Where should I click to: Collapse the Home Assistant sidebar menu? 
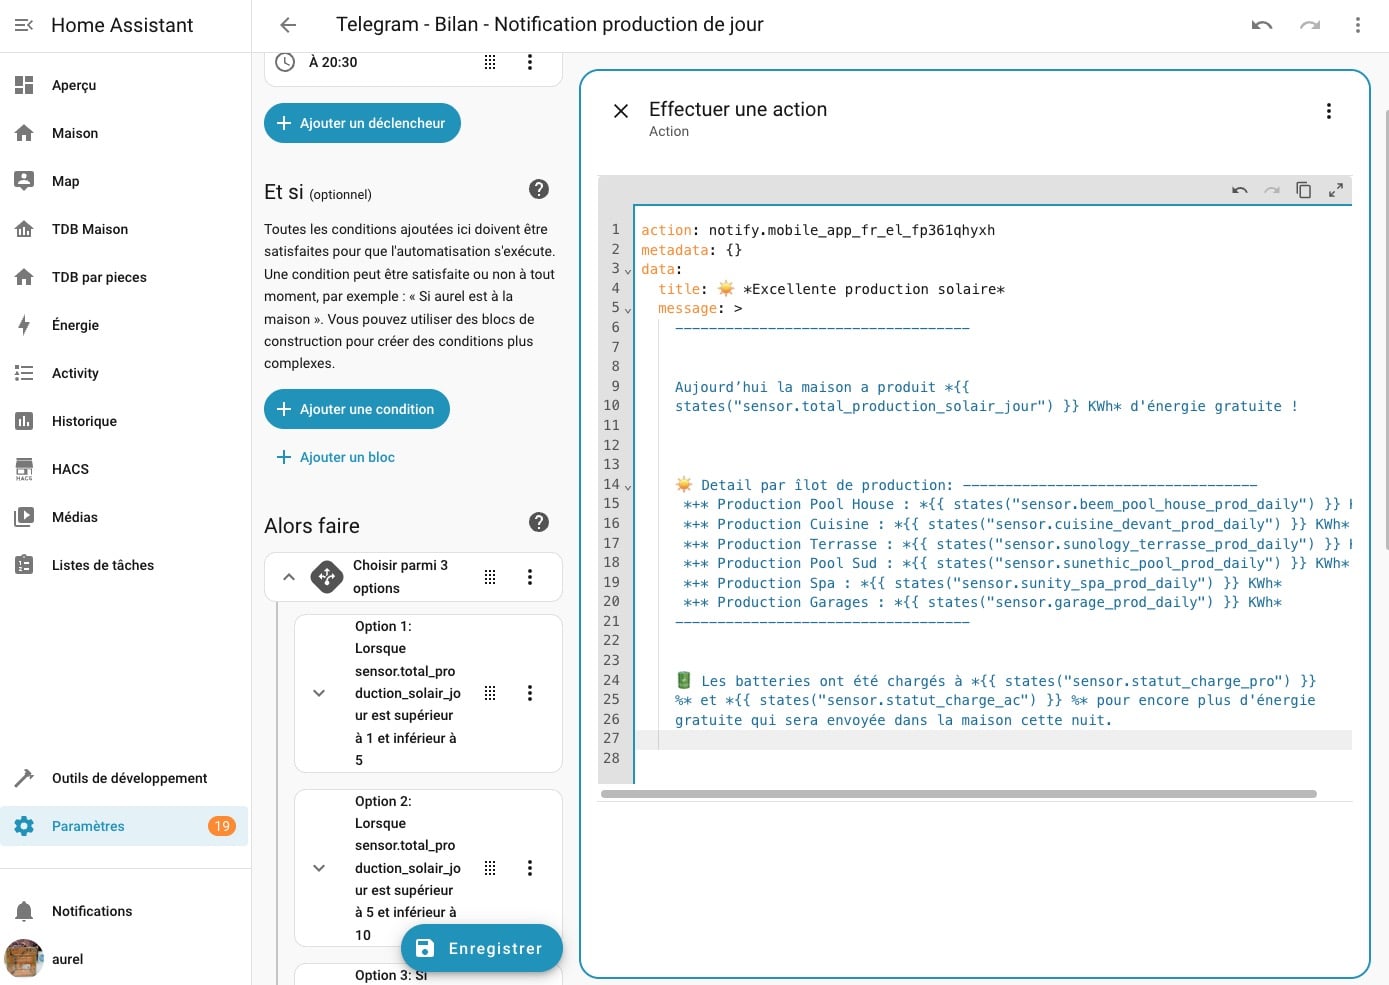pyautogui.click(x=24, y=25)
